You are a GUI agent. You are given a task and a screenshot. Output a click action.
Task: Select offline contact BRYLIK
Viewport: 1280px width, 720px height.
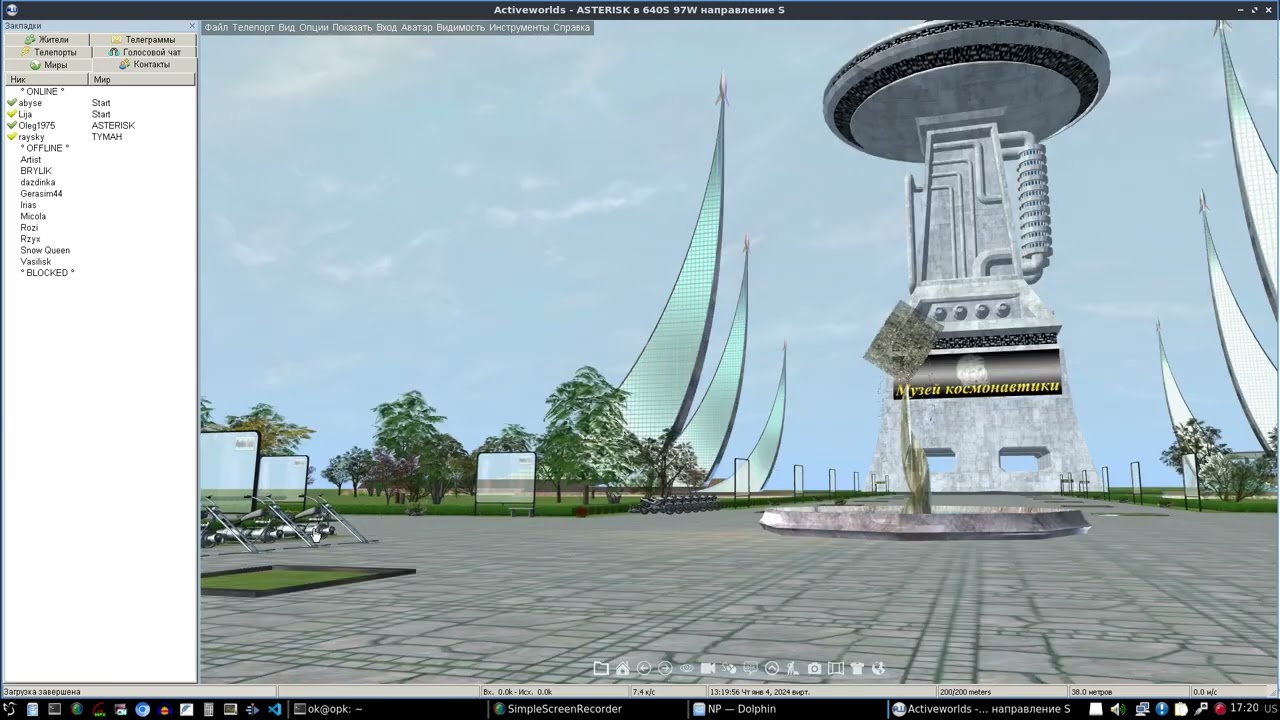pyautogui.click(x=36, y=171)
